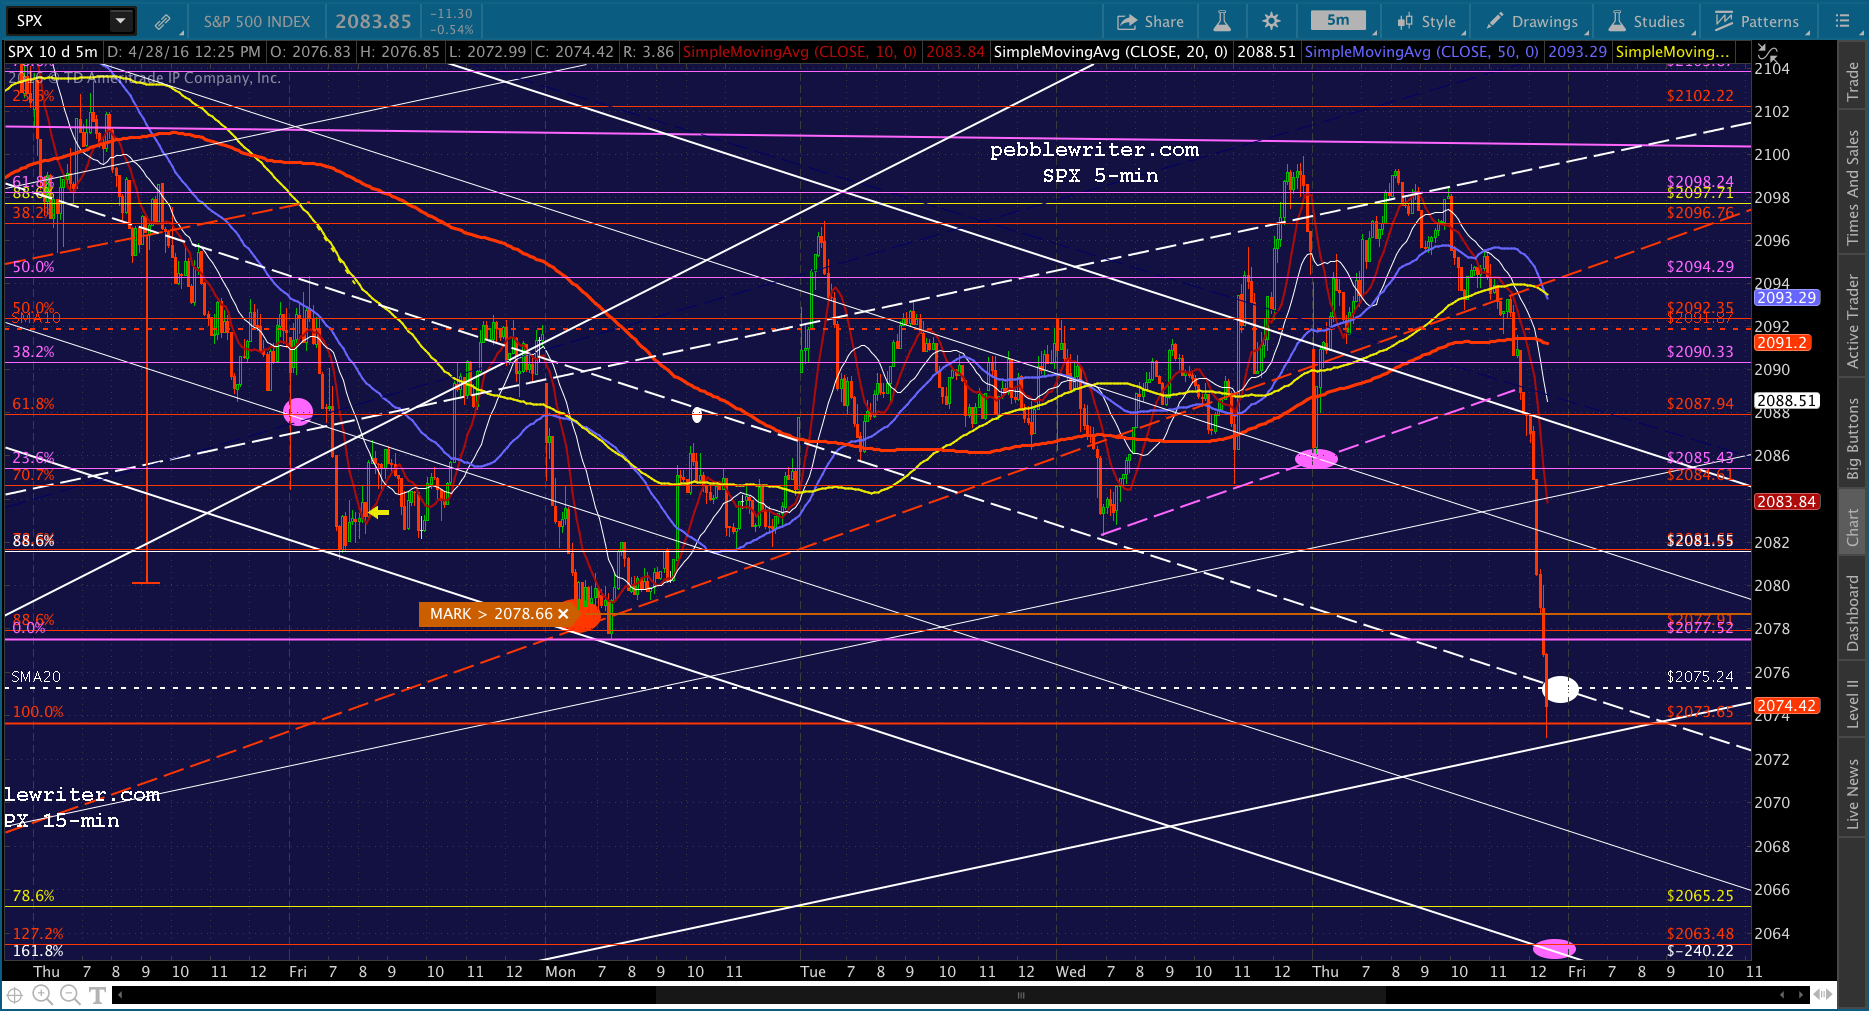1869x1011 pixels.
Task: Click the zoom in magnifier icon
Action: click(x=42, y=994)
